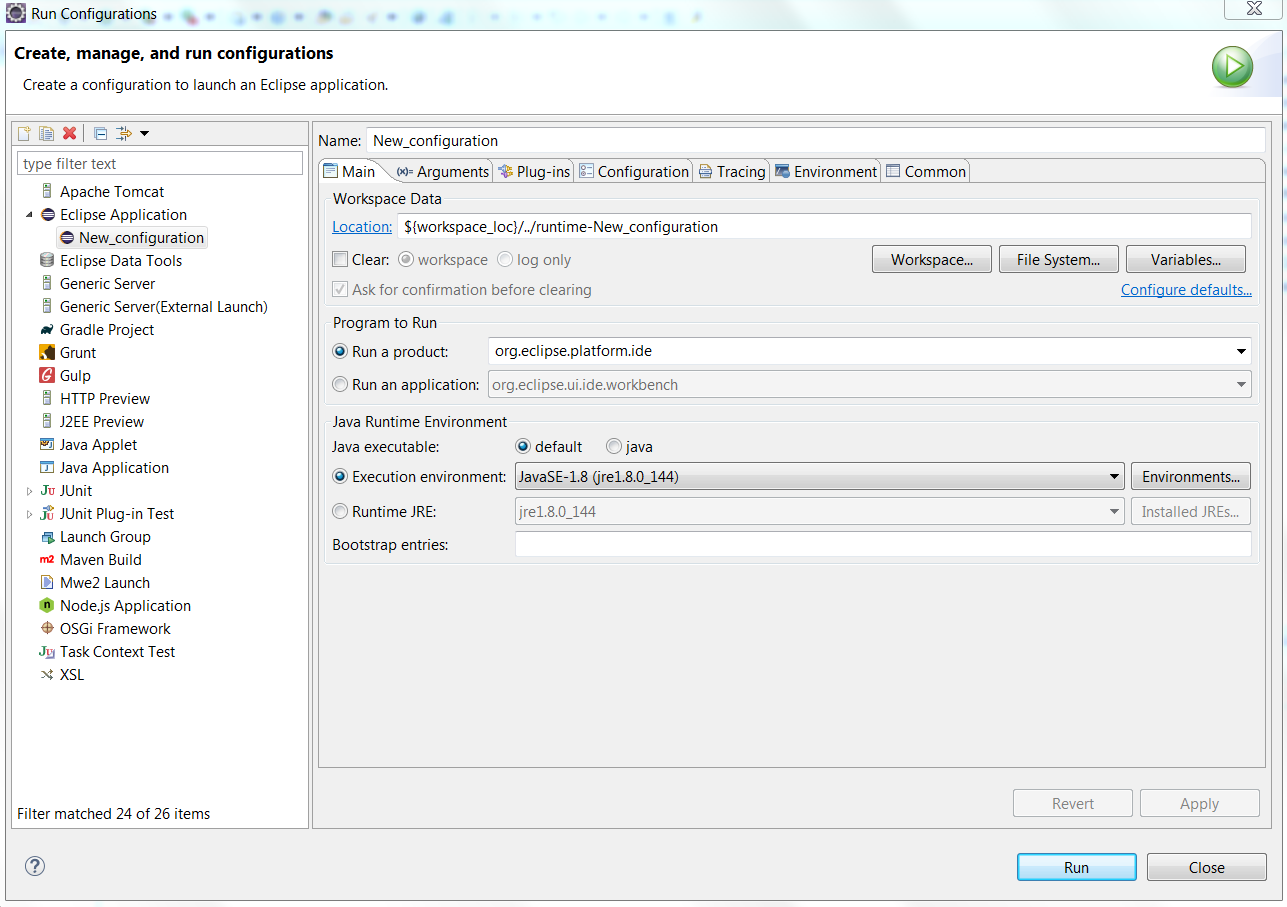Select the 'Execution environment' radio button

coord(340,476)
